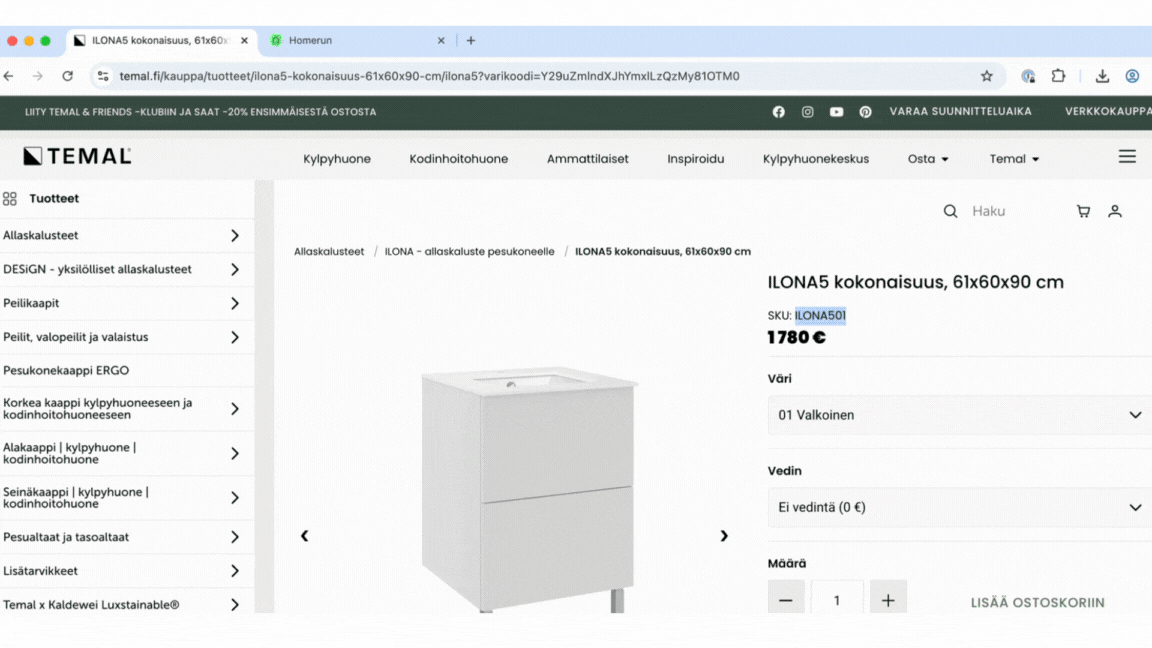Screen dimensions: 1152x648
Task: Open the Pinterest icon in top bar
Action: pos(865,112)
